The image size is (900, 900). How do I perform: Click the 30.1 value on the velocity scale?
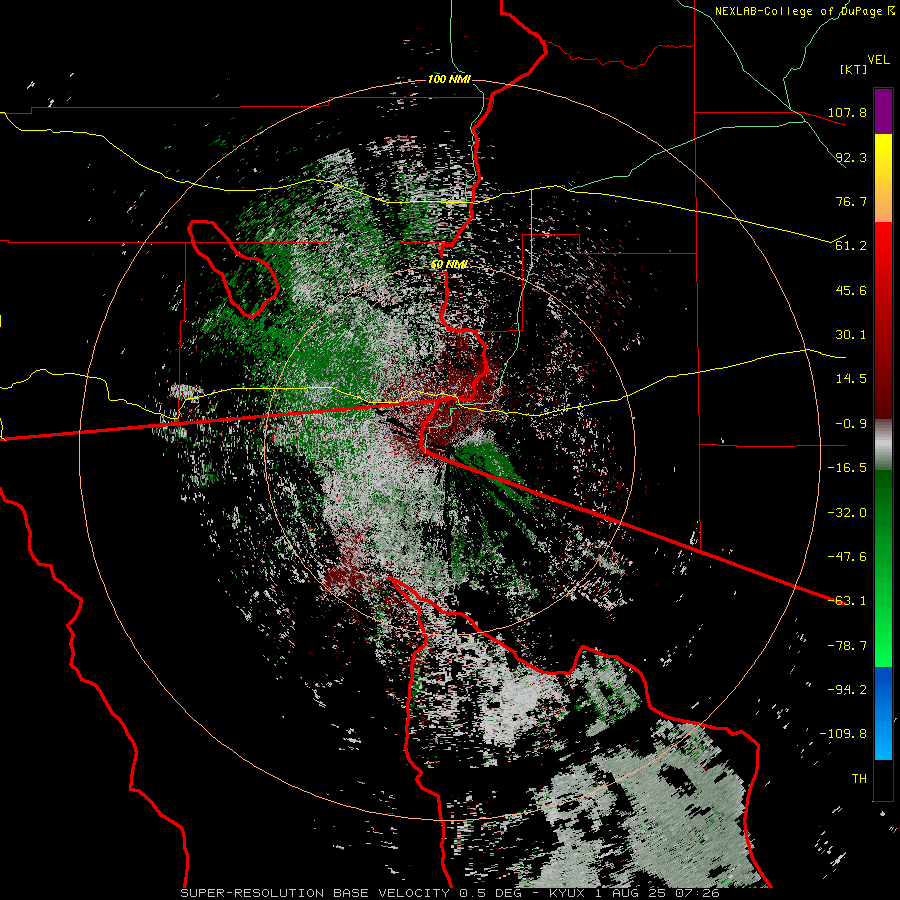pyautogui.click(x=851, y=335)
